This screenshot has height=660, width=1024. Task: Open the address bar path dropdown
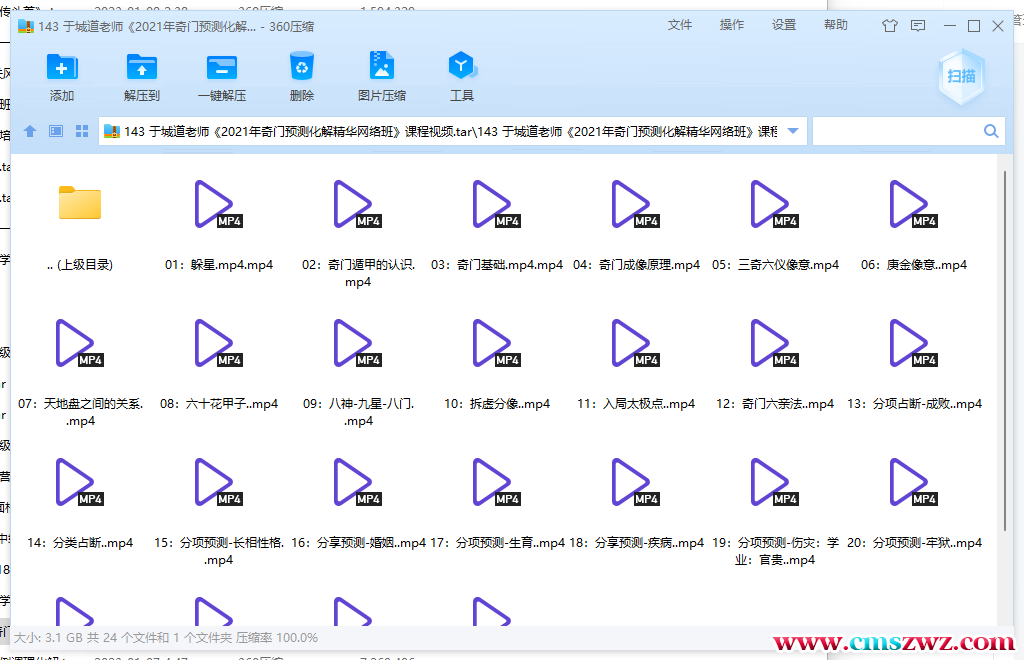coord(794,130)
